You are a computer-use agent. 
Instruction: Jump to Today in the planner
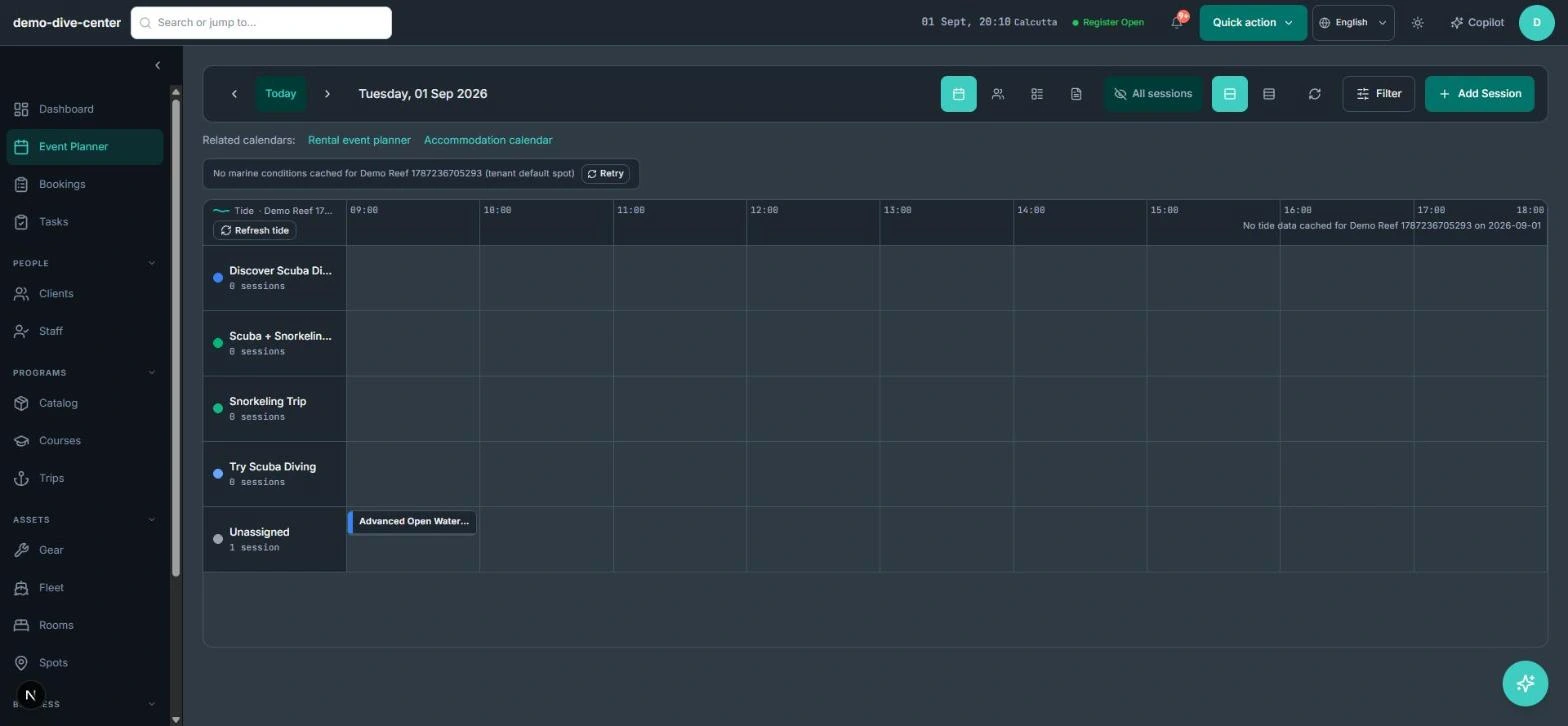coord(281,94)
